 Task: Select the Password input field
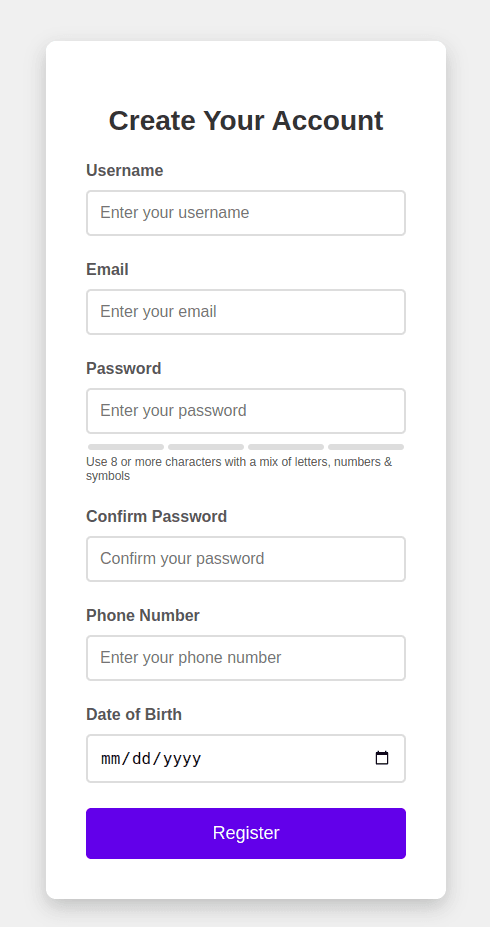point(246,411)
